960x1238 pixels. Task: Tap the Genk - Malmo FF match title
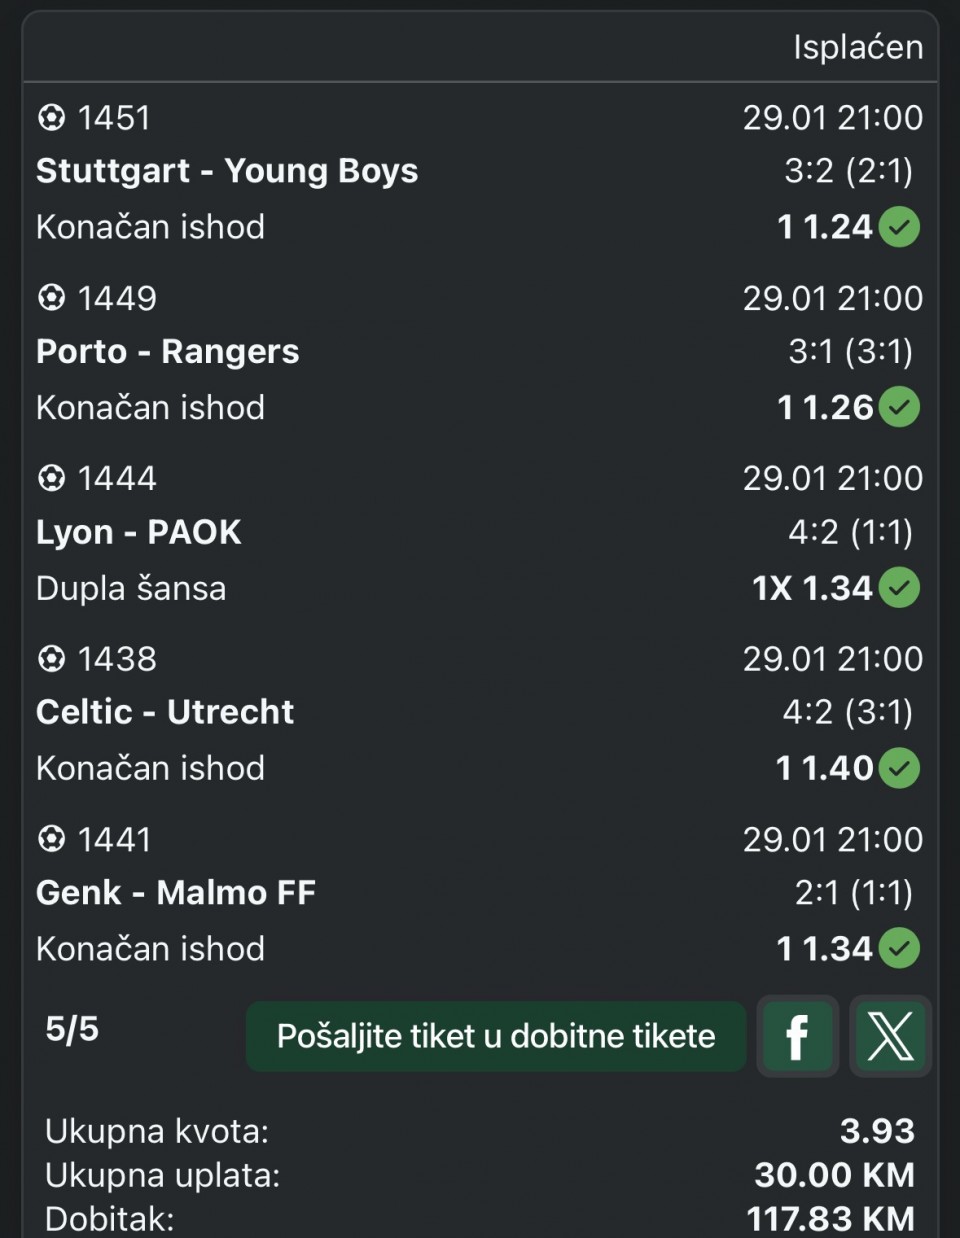(x=176, y=892)
